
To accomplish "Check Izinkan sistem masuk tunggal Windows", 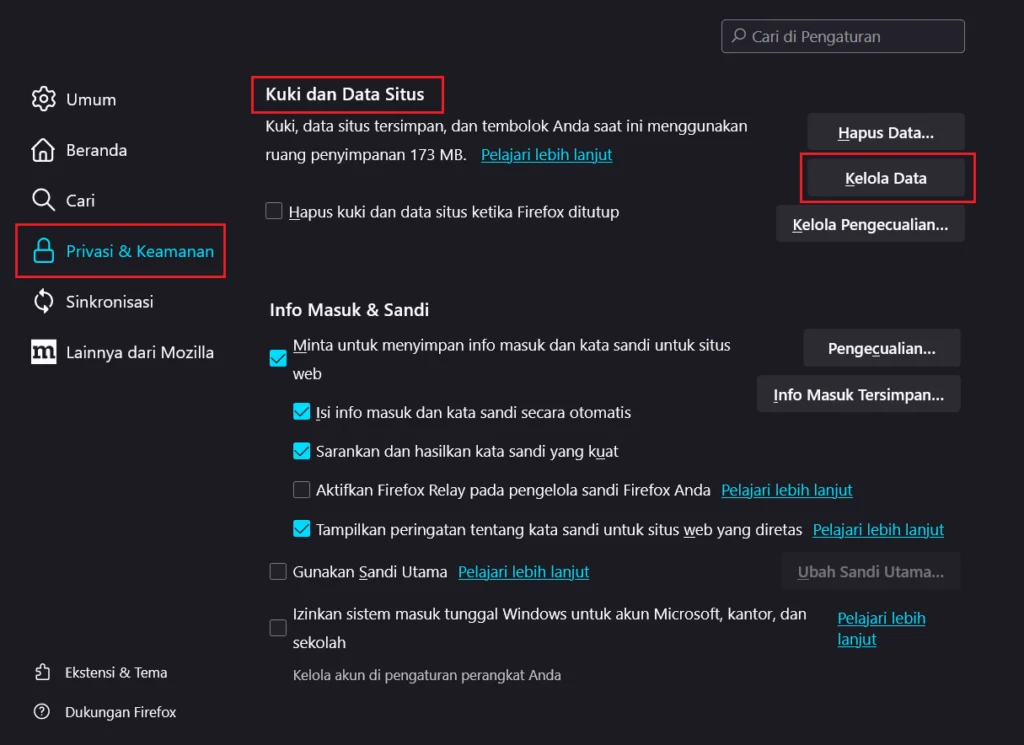I will click(278, 627).
